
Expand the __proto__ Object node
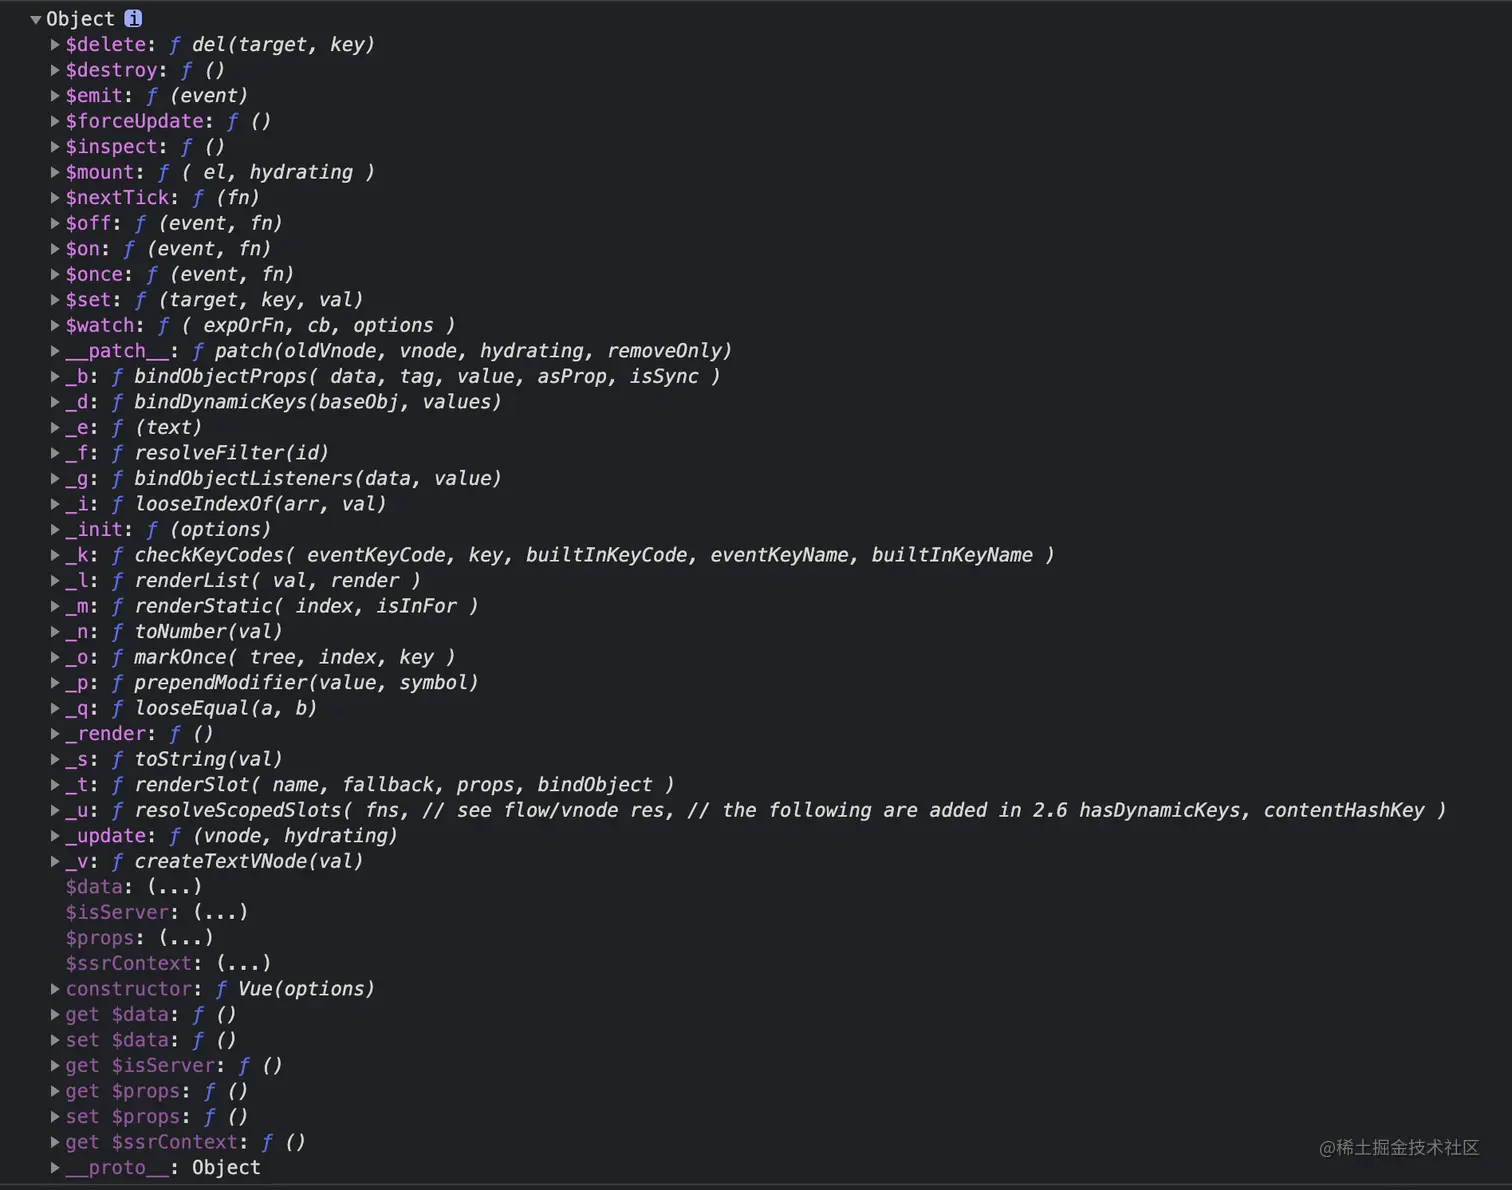tap(55, 1167)
